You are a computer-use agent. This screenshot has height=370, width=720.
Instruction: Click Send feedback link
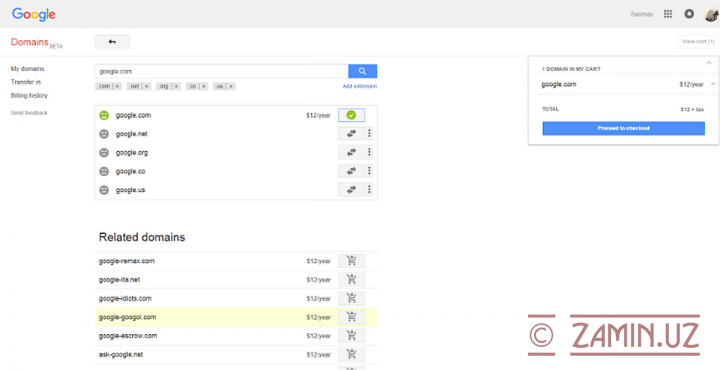point(29,112)
